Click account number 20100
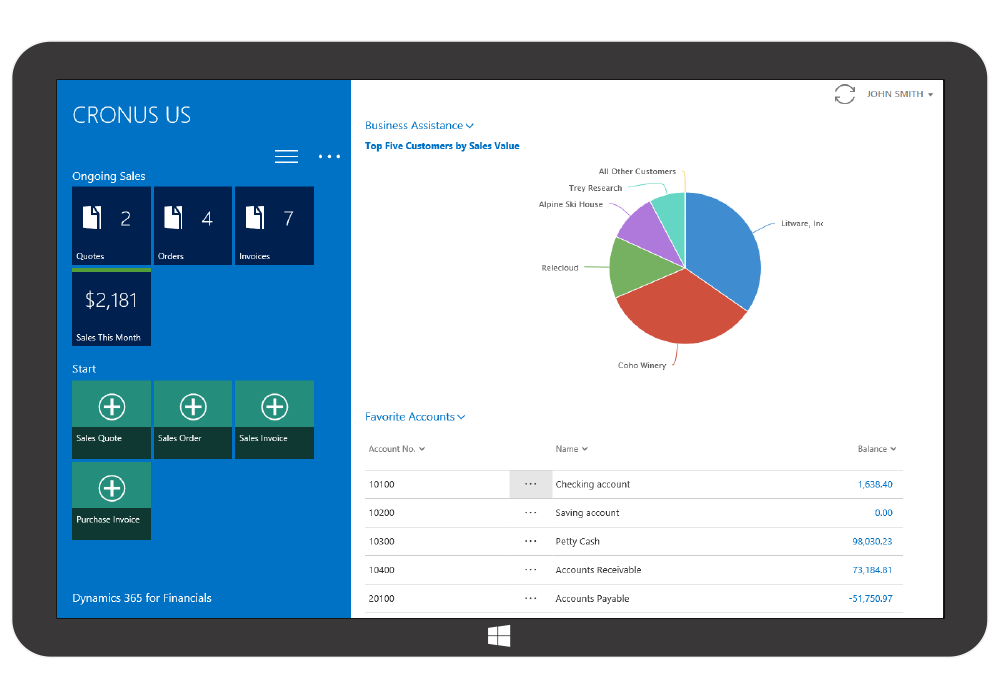This screenshot has height=700, width=1000. click(381, 599)
